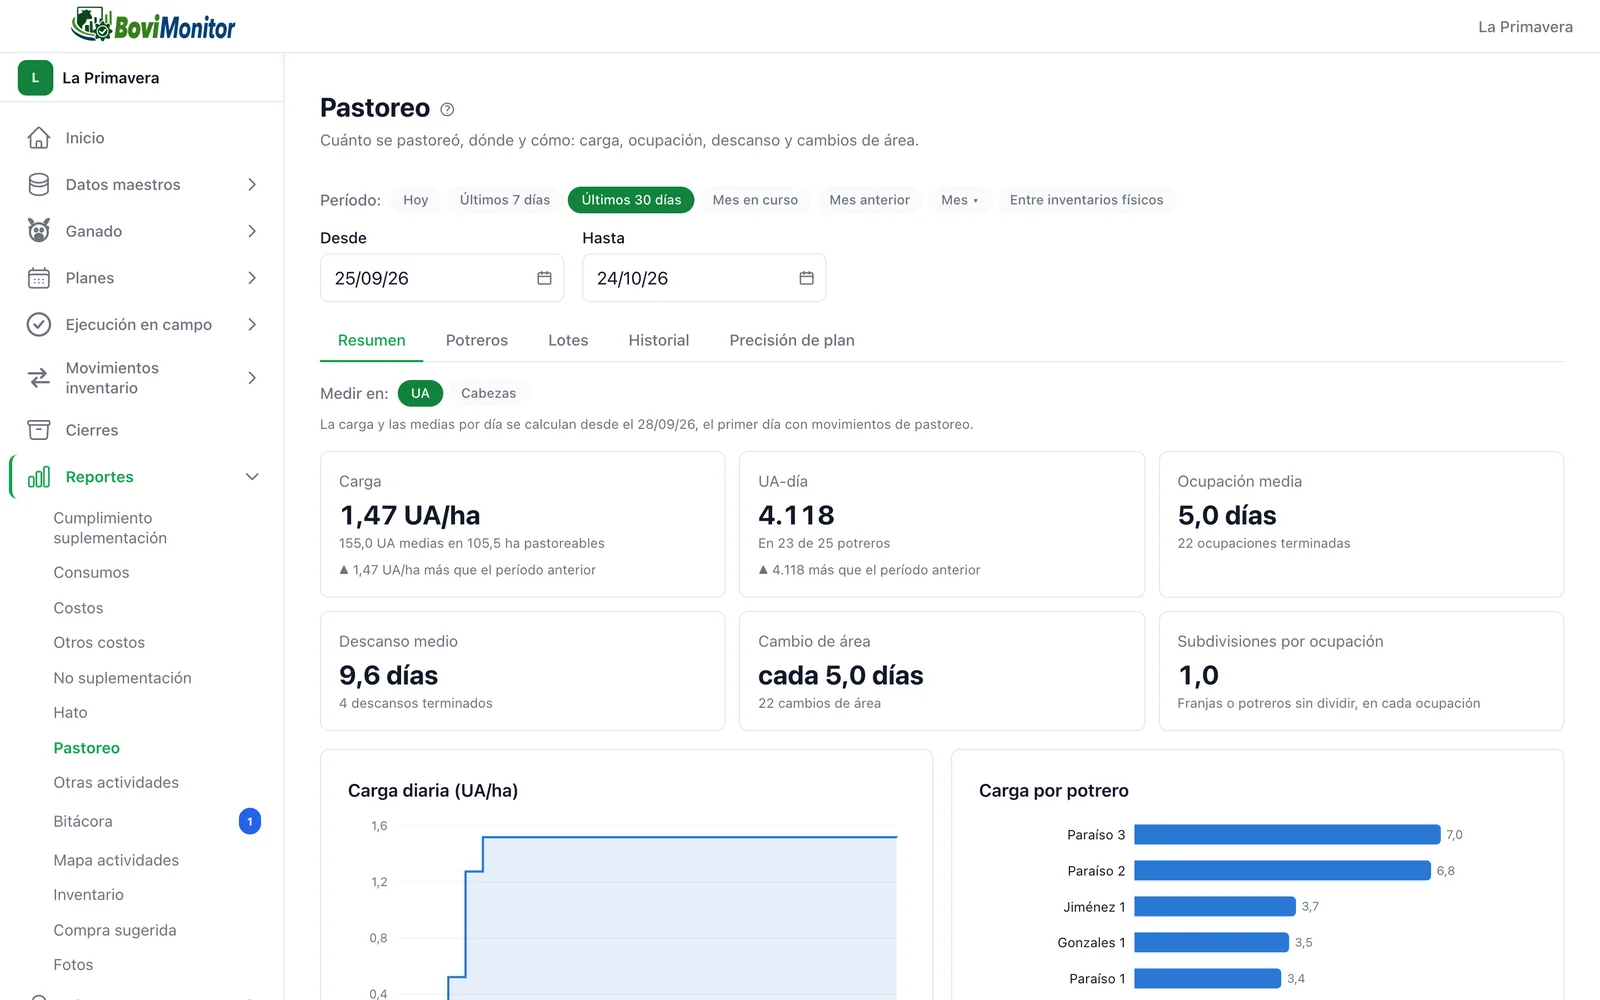The height and width of the screenshot is (1000, 1600).
Task: Click the Bitácora notification badge
Action: pyautogui.click(x=250, y=821)
